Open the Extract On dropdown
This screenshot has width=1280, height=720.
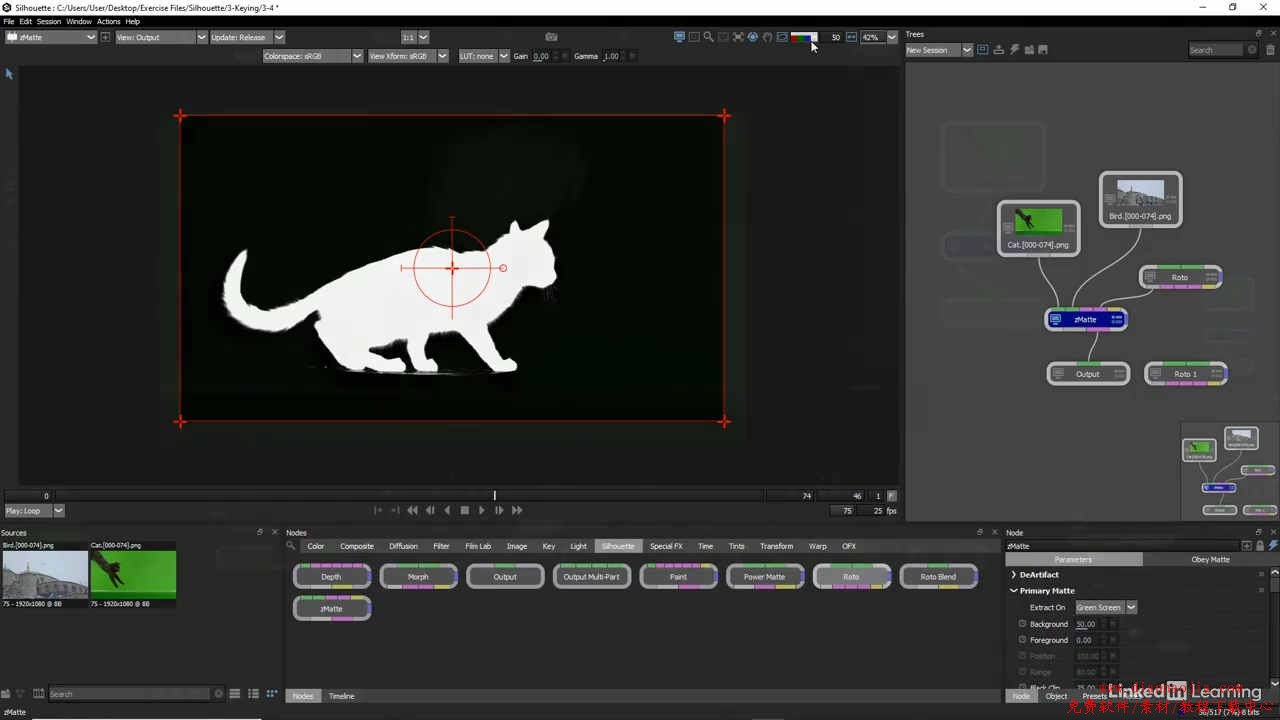click(x=1106, y=607)
